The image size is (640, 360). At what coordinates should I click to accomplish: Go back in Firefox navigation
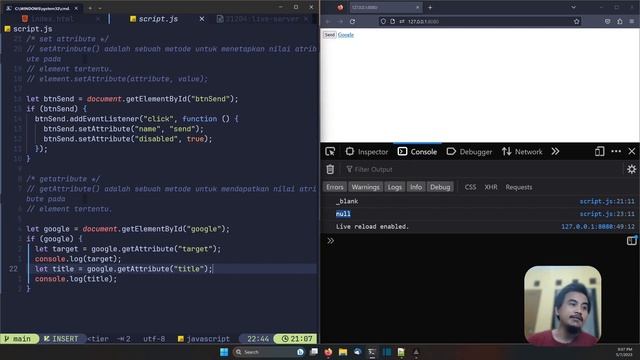(x=328, y=21)
